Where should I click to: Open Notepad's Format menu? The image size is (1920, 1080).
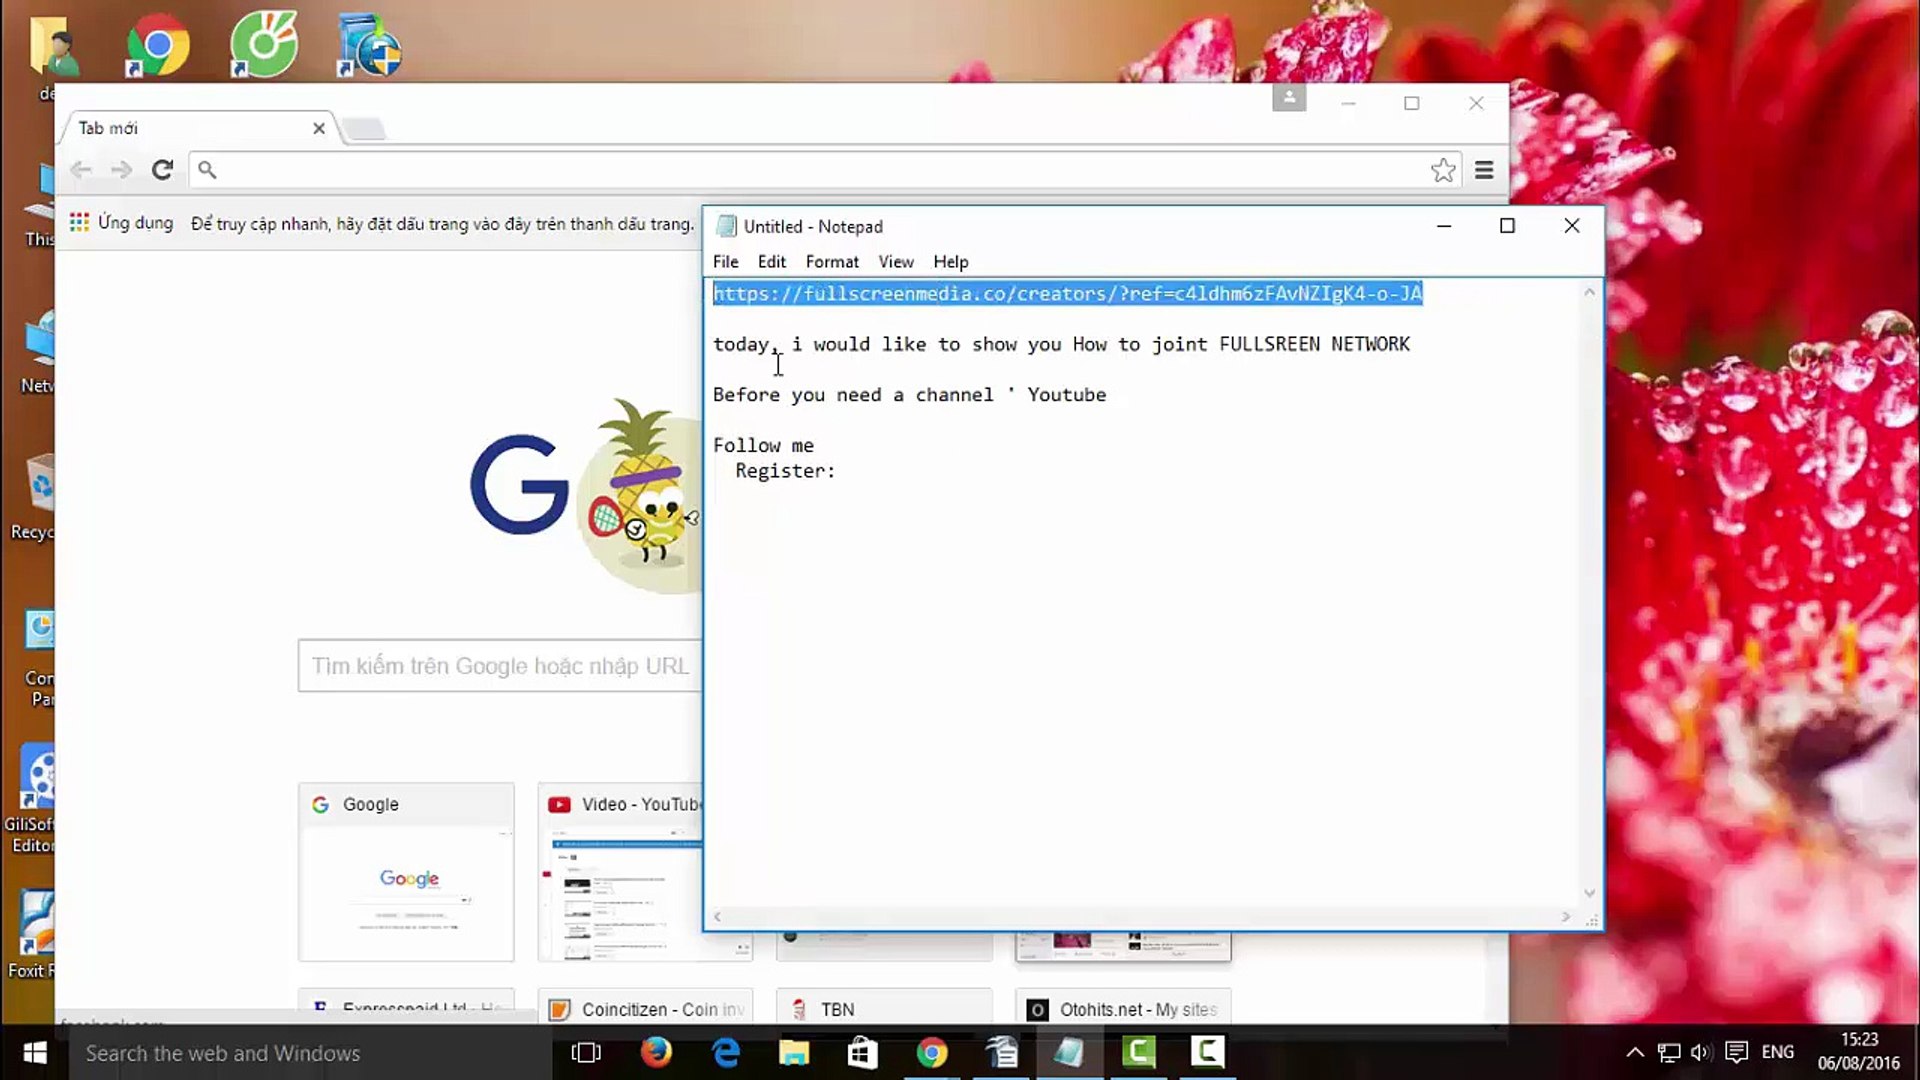point(831,262)
